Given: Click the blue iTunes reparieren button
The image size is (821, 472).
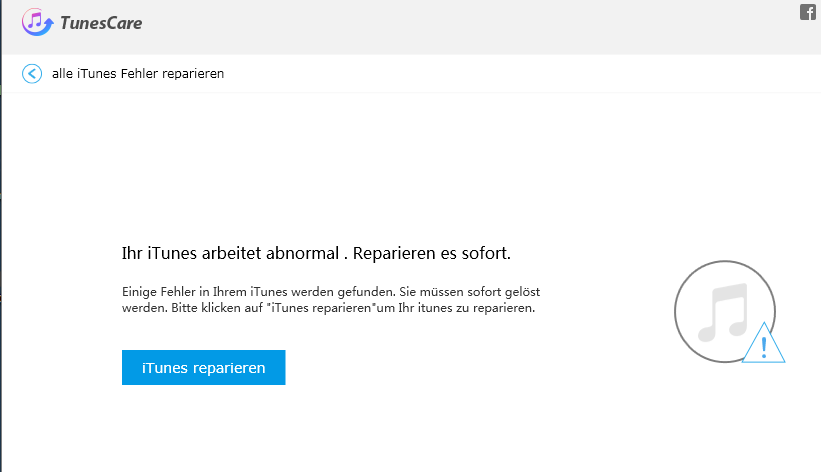Looking at the screenshot, I should 204,367.
